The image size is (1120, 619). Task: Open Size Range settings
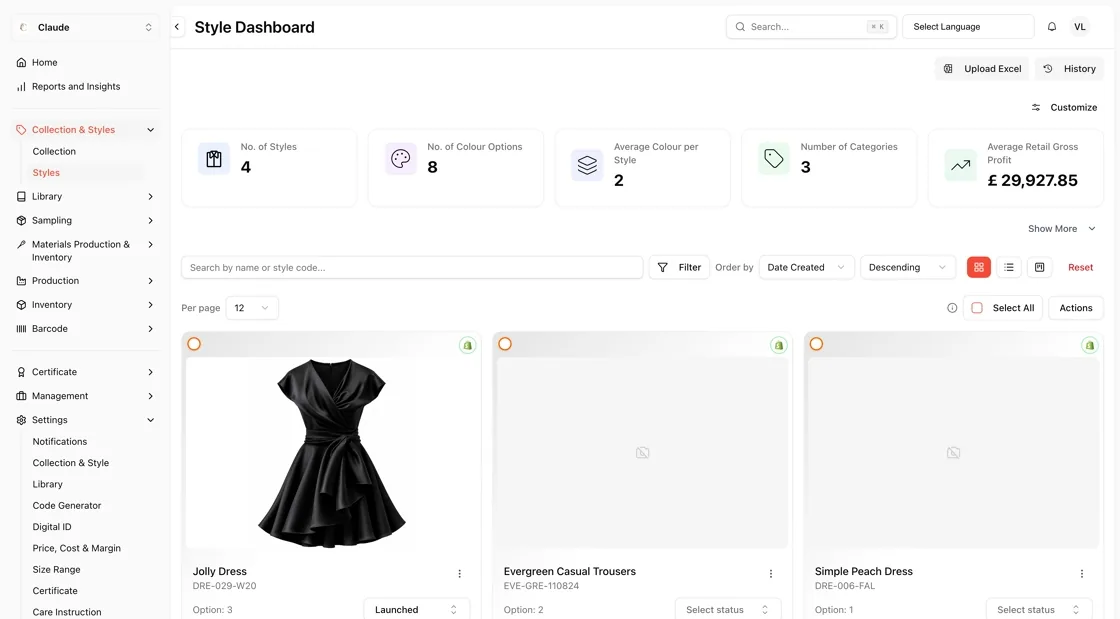(x=56, y=570)
